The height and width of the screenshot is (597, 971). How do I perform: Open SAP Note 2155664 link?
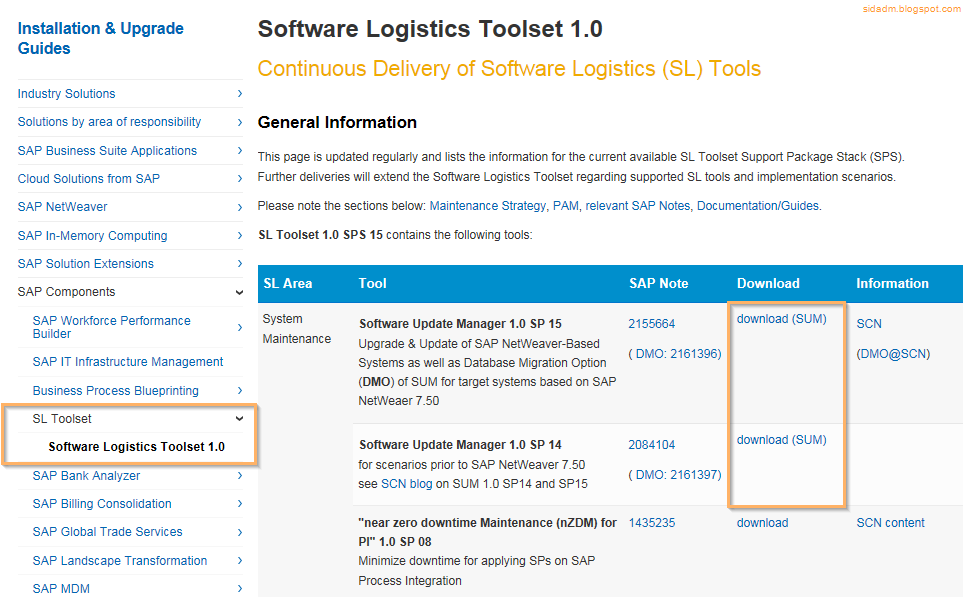pyautogui.click(x=651, y=324)
